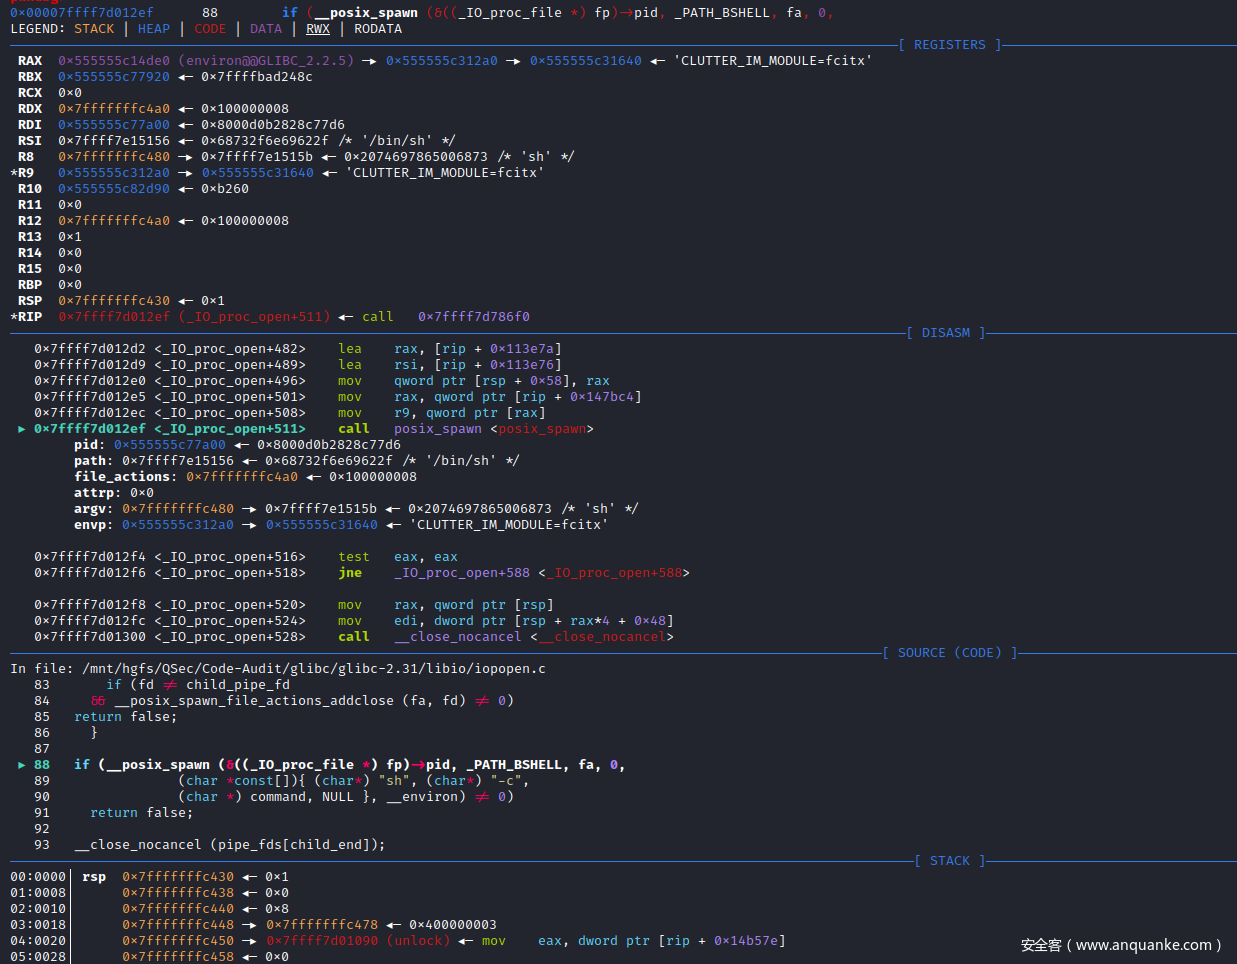
Task: Click the path: argument label
Action: [94, 461]
